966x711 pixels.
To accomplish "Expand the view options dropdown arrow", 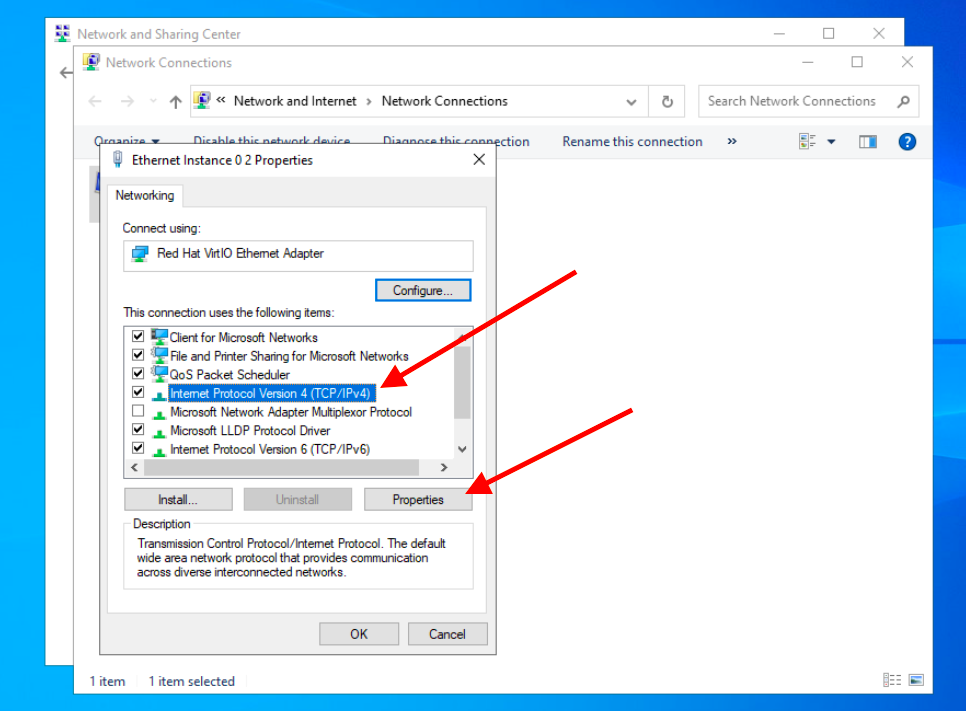I will pyautogui.click(x=831, y=142).
